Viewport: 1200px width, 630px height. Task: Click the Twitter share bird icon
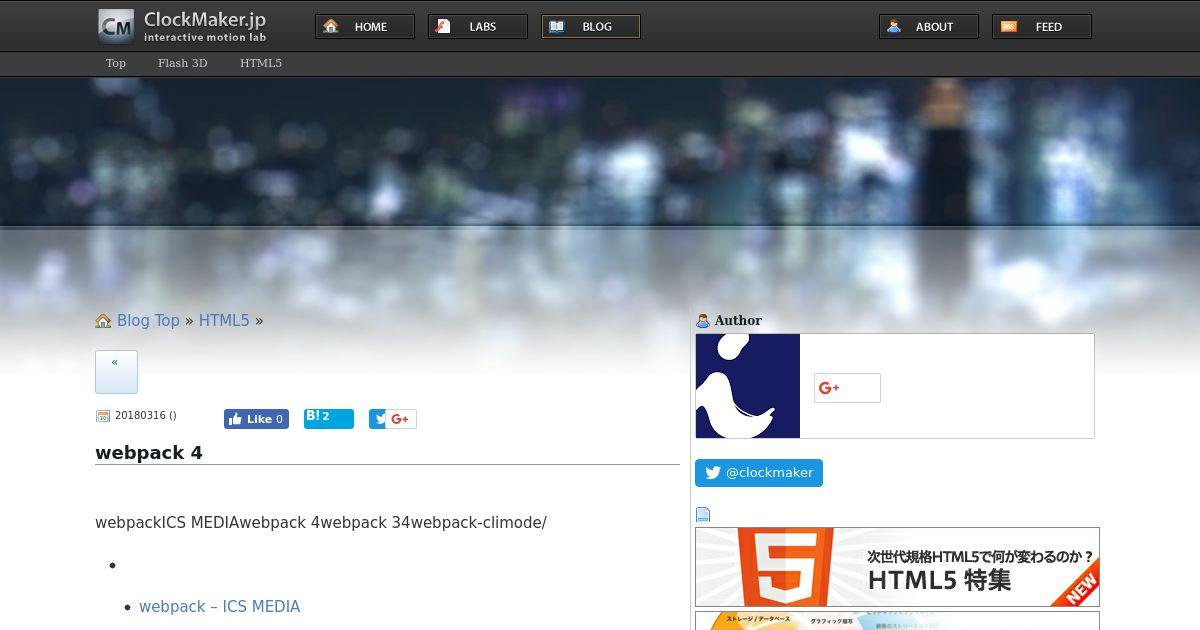tap(377, 419)
